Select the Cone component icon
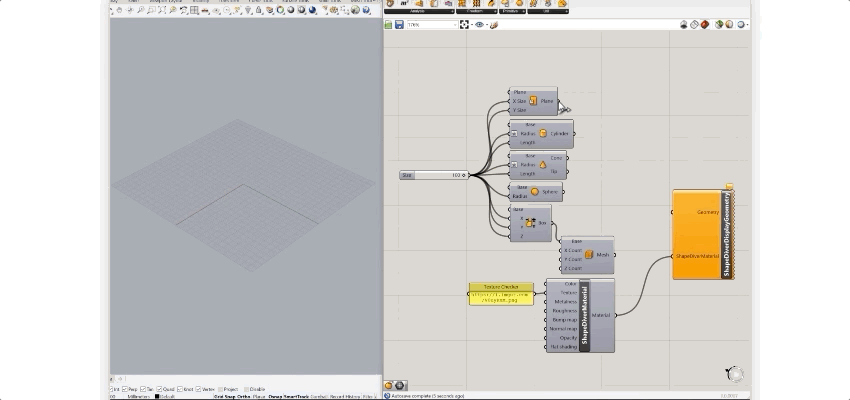Image resolution: width=850 pixels, height=400 pixels. (x=543, y=165)
